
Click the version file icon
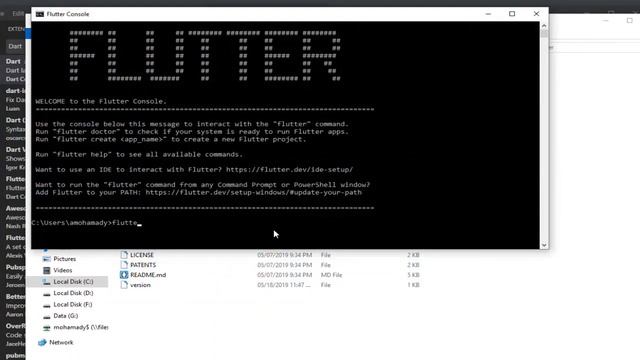[x=124, y=285]
